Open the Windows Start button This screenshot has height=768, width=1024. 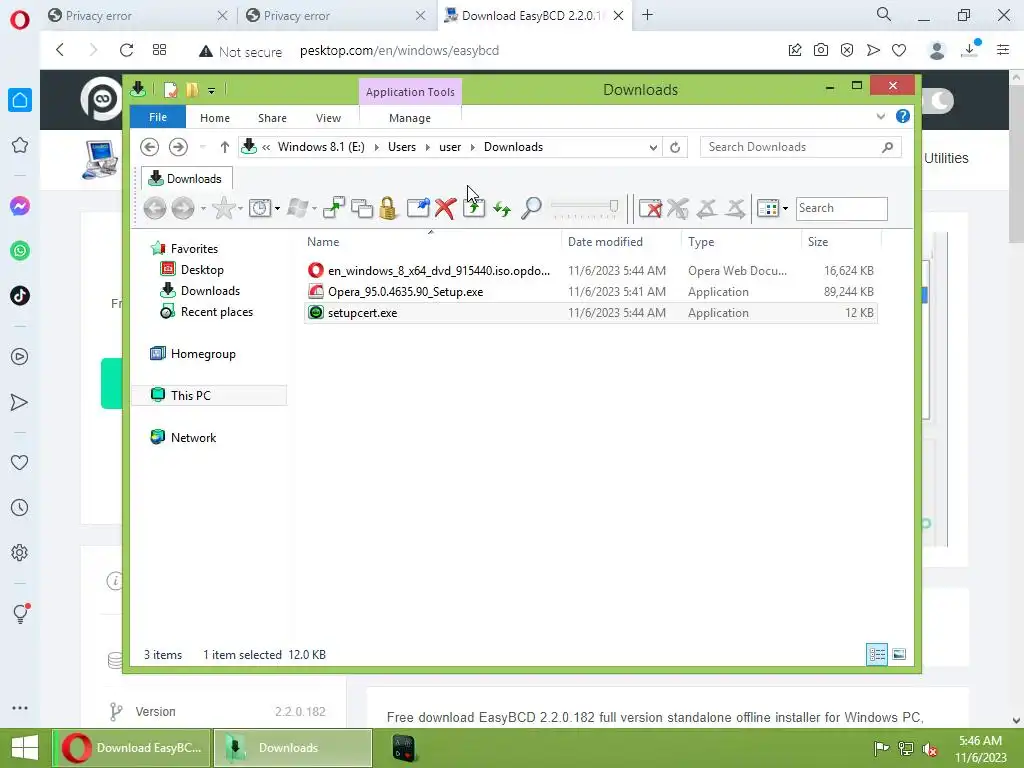point(25,748)
